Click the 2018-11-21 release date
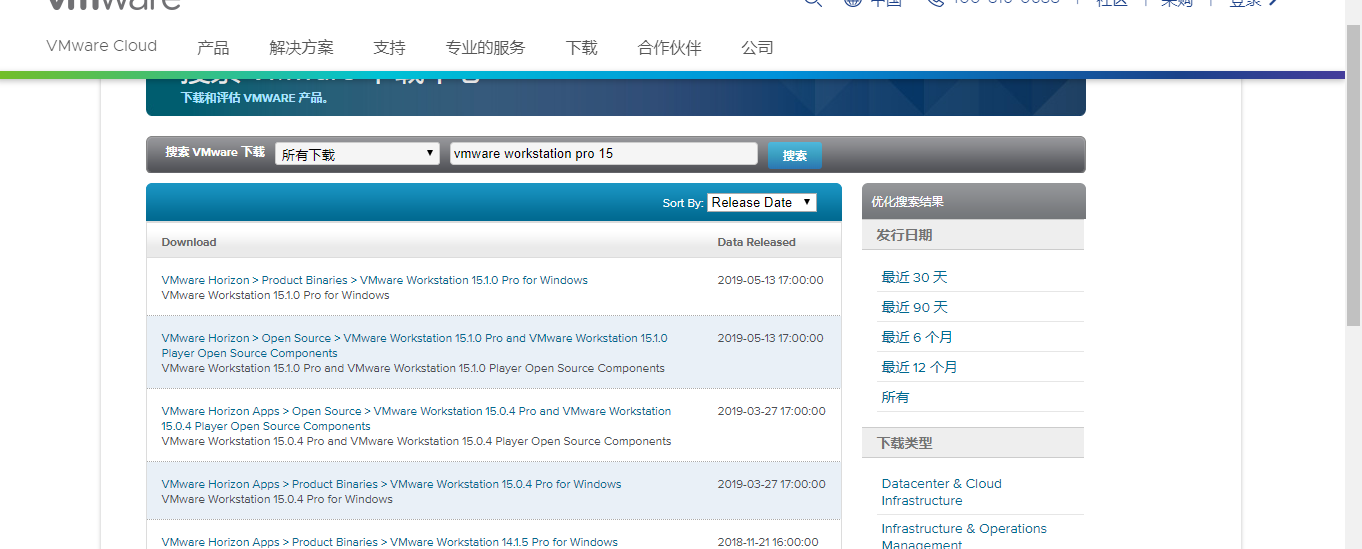This screenshot has height=549, width=1362. [768, 542]
